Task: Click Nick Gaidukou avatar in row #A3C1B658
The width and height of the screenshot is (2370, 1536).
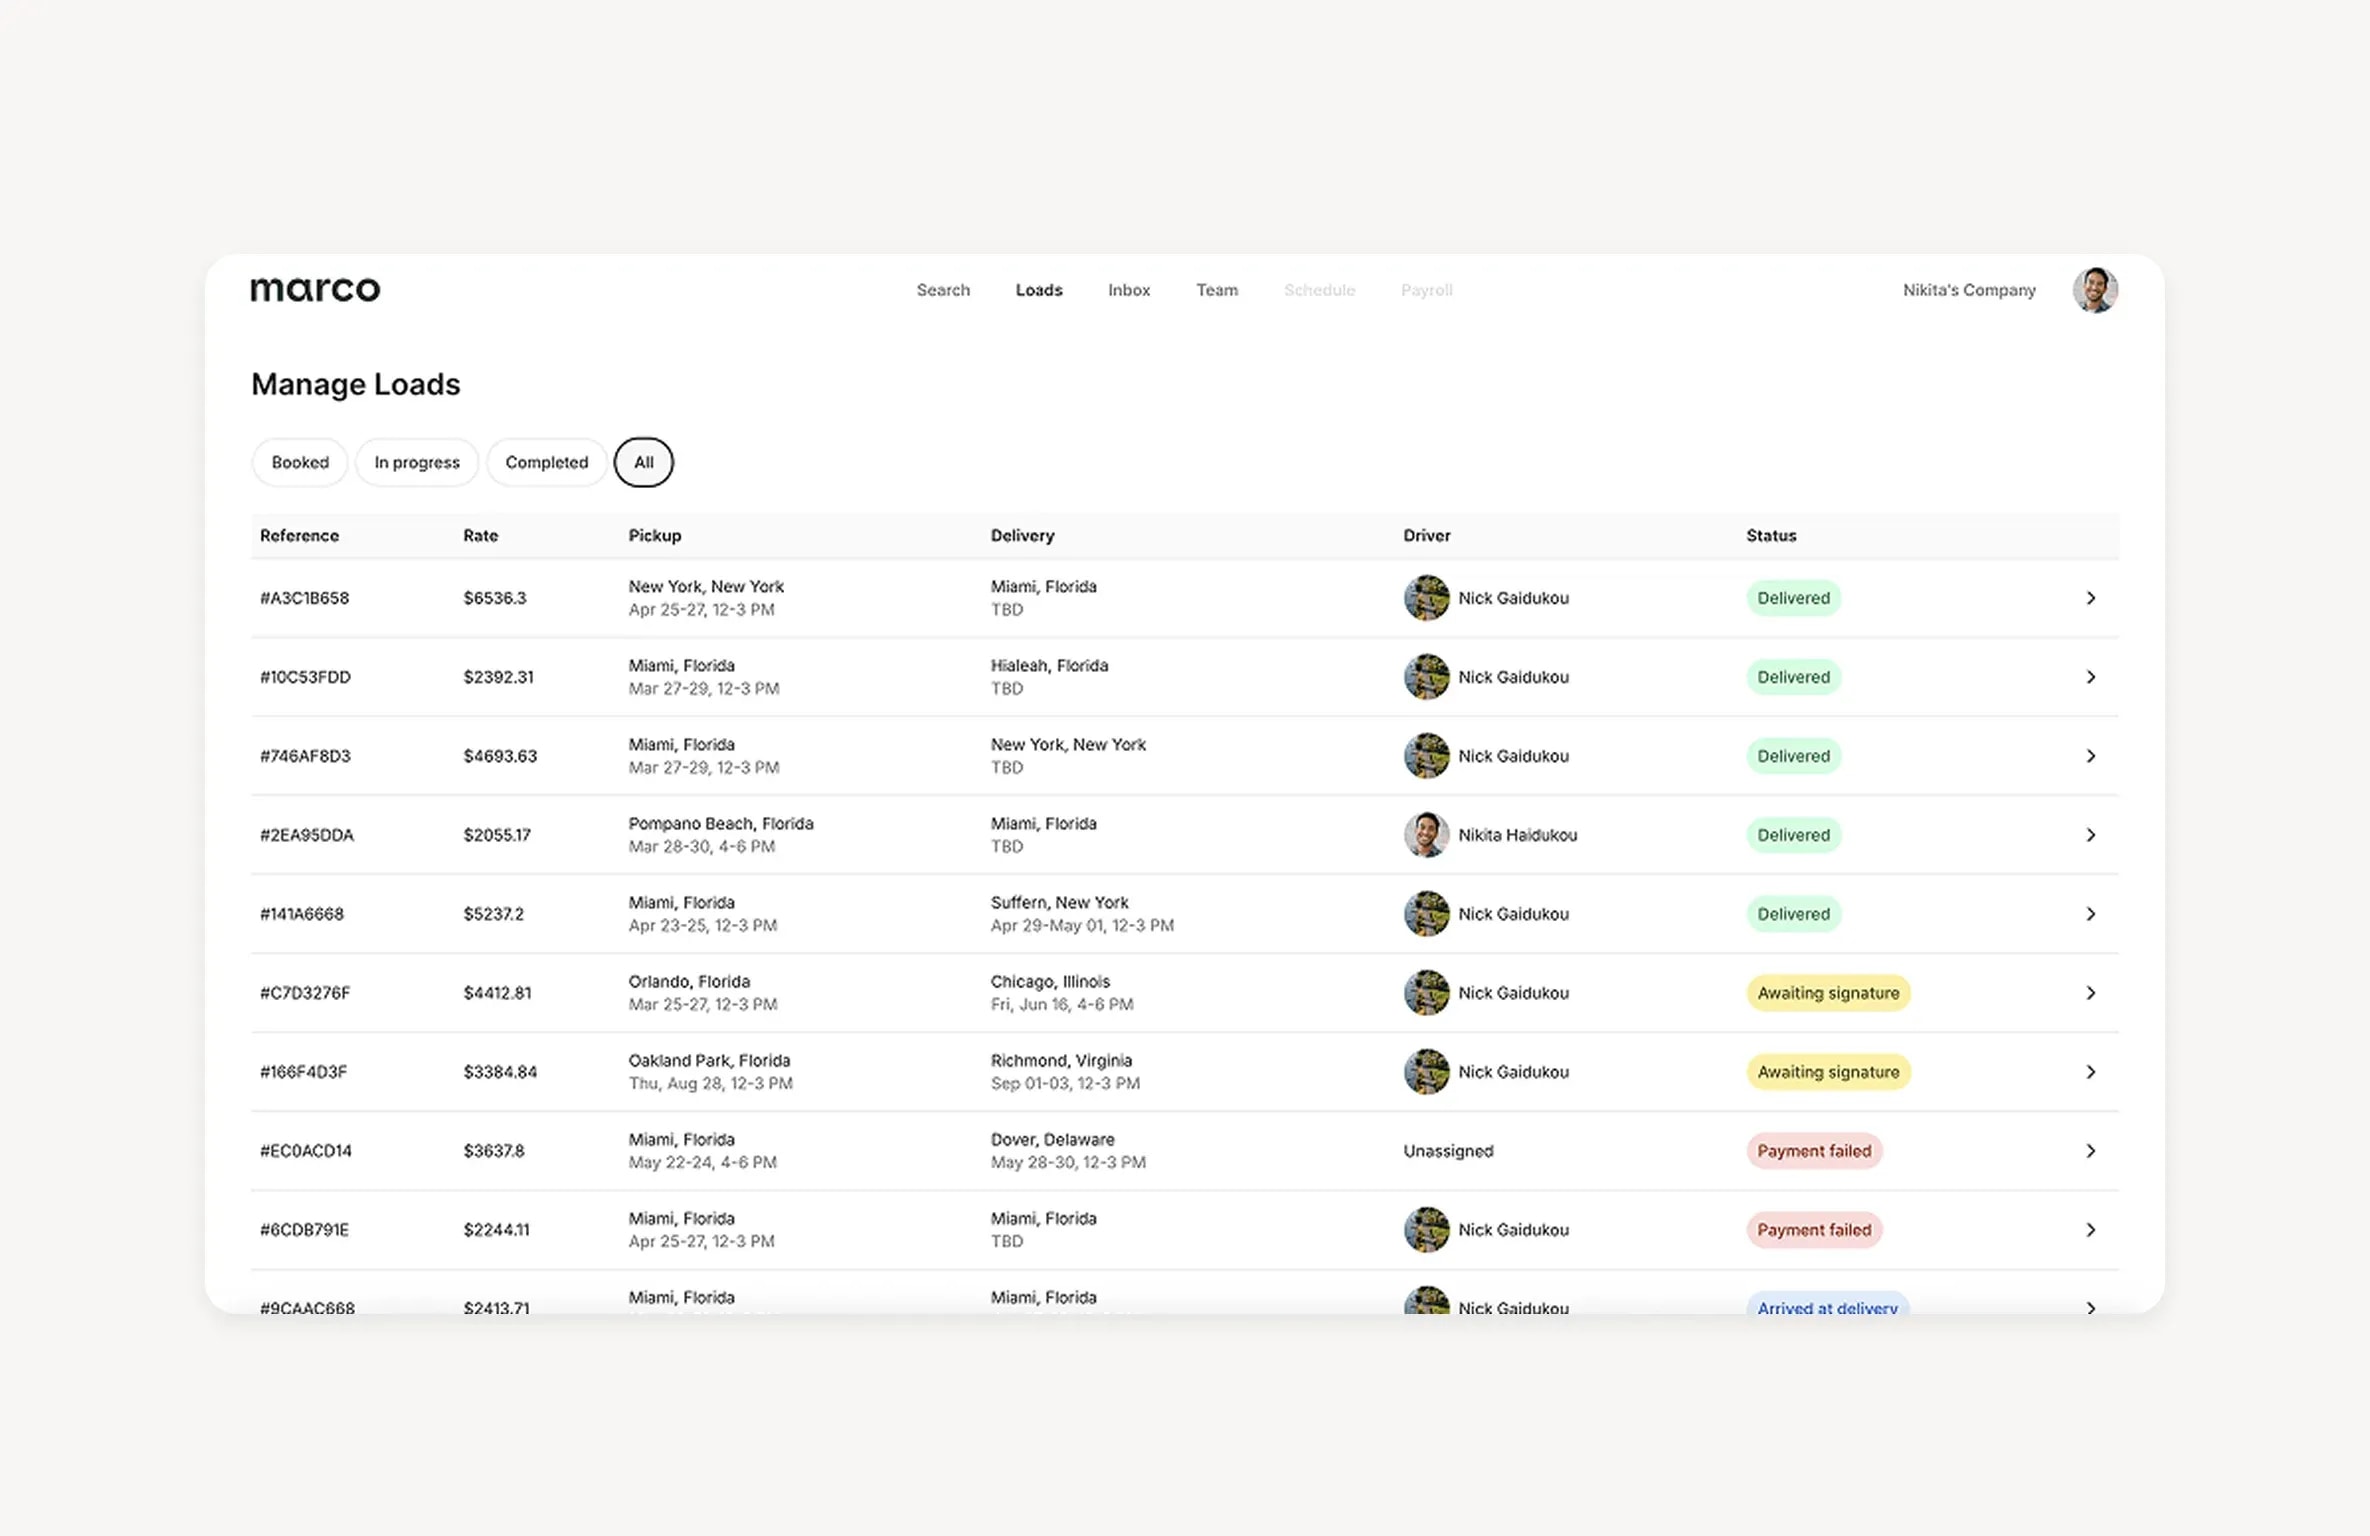Action: click(1426, 598)
